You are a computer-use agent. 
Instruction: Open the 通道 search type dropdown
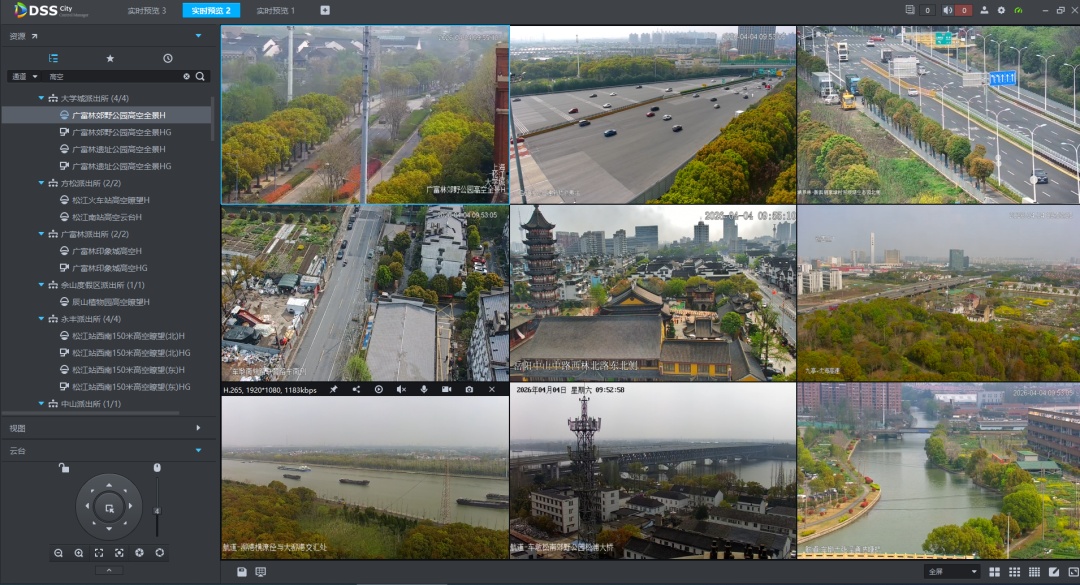click(x=24, y=77)
